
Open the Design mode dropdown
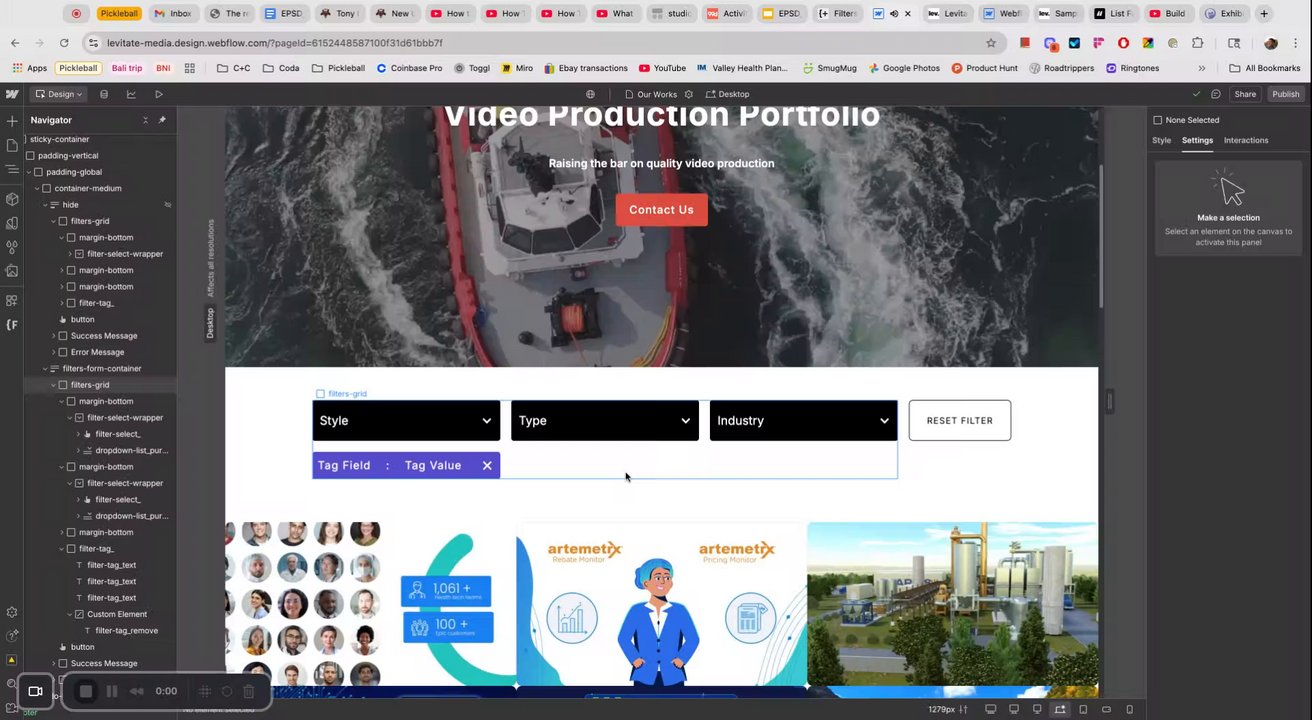pos(58,94)
